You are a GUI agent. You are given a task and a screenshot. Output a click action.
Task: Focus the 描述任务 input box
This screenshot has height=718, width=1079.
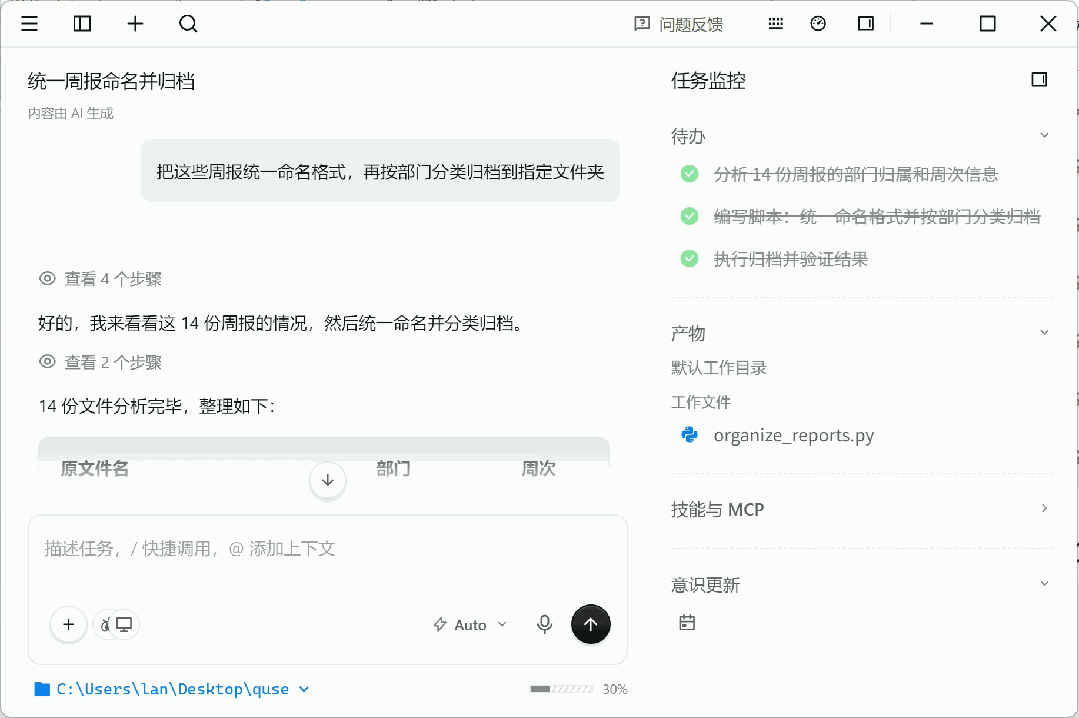pos(328,549)
